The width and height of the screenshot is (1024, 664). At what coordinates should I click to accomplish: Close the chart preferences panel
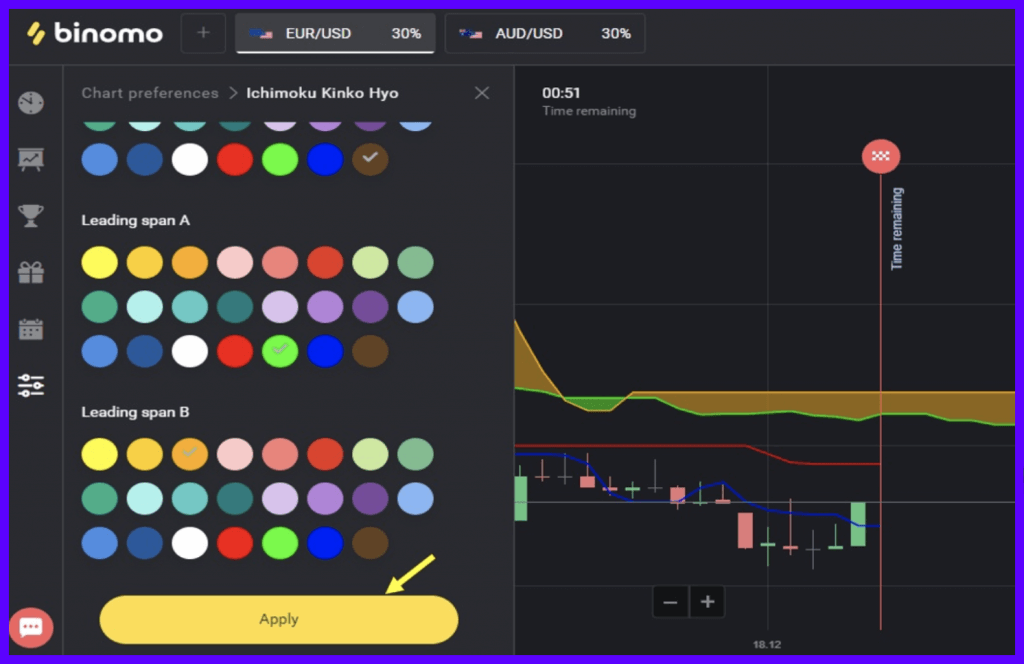coord(481,92)
